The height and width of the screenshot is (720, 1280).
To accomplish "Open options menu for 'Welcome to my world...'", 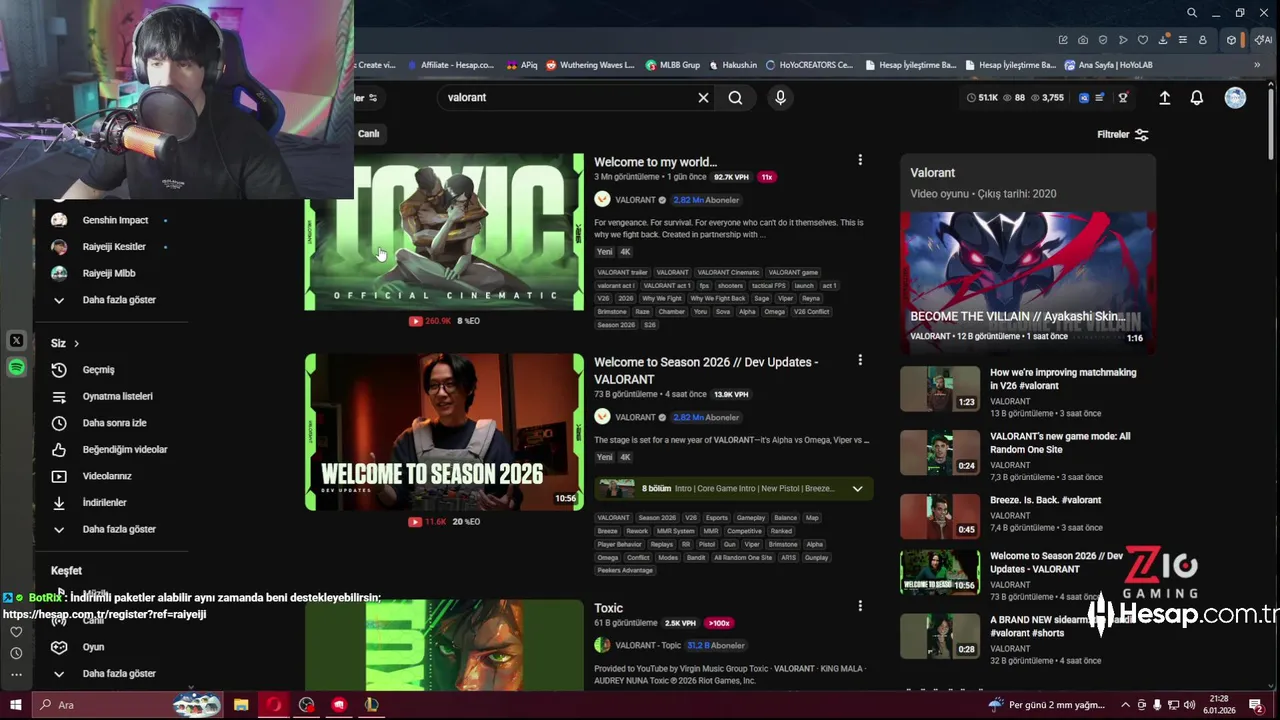I will 860,160.
